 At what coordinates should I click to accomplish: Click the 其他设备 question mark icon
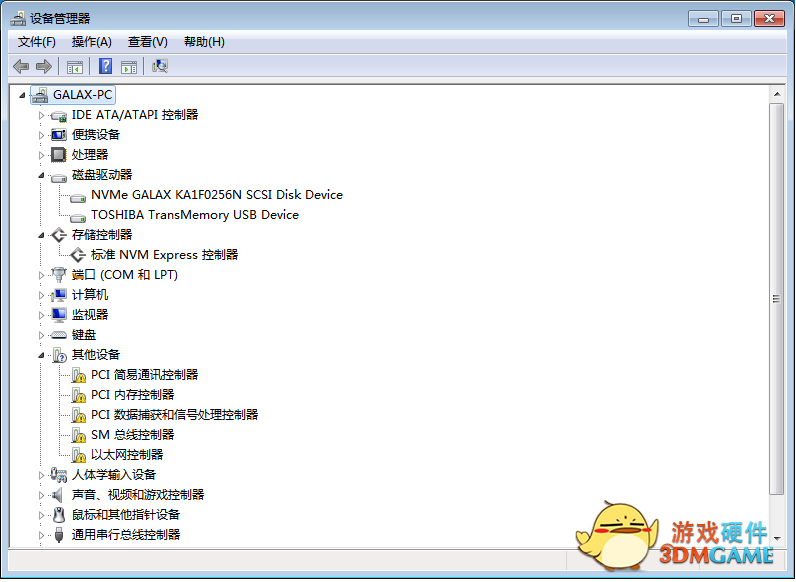[x=59, y=355]
